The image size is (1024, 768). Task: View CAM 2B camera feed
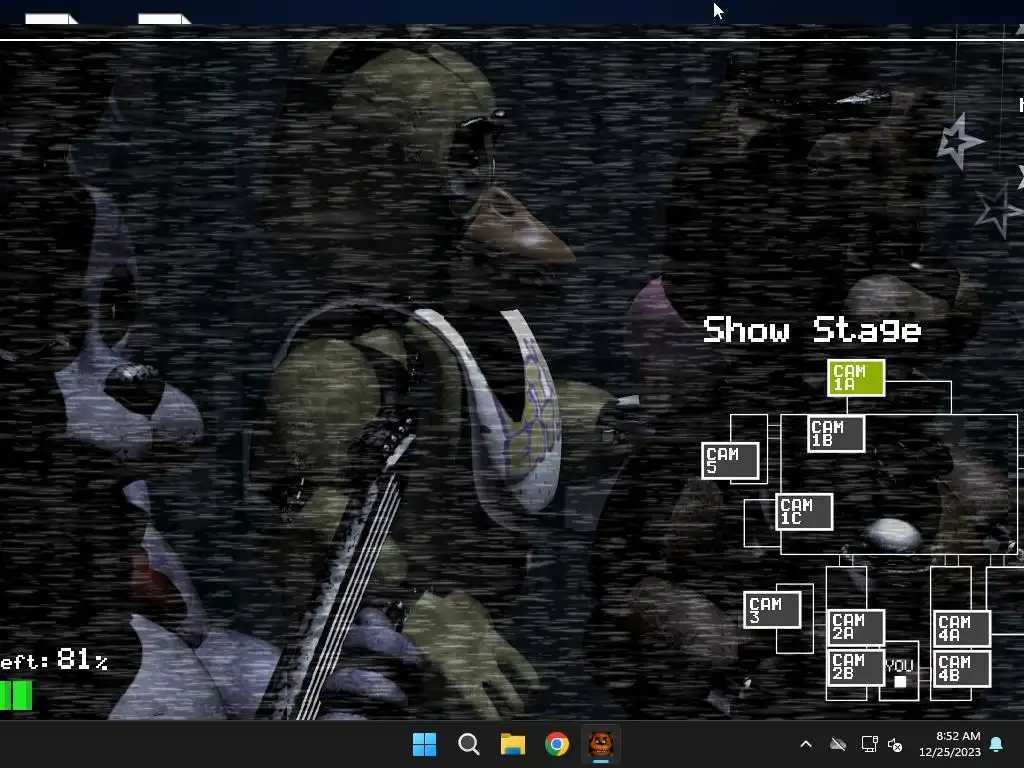856,667
